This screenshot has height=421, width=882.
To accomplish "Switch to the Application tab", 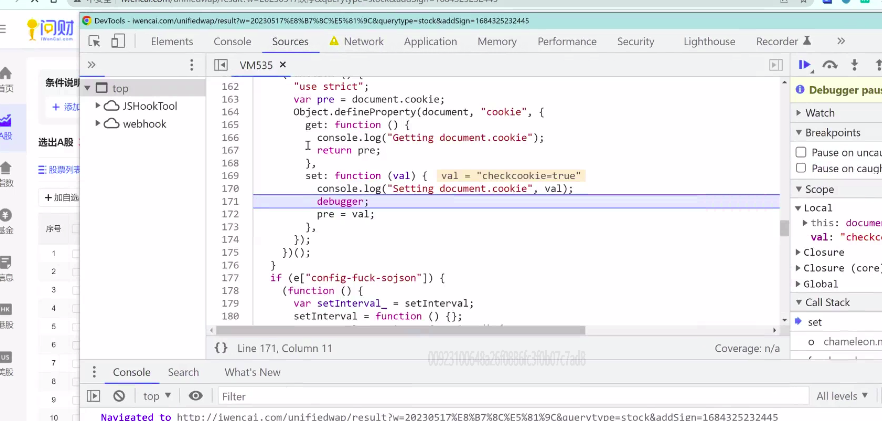I will tap(430, 41).
